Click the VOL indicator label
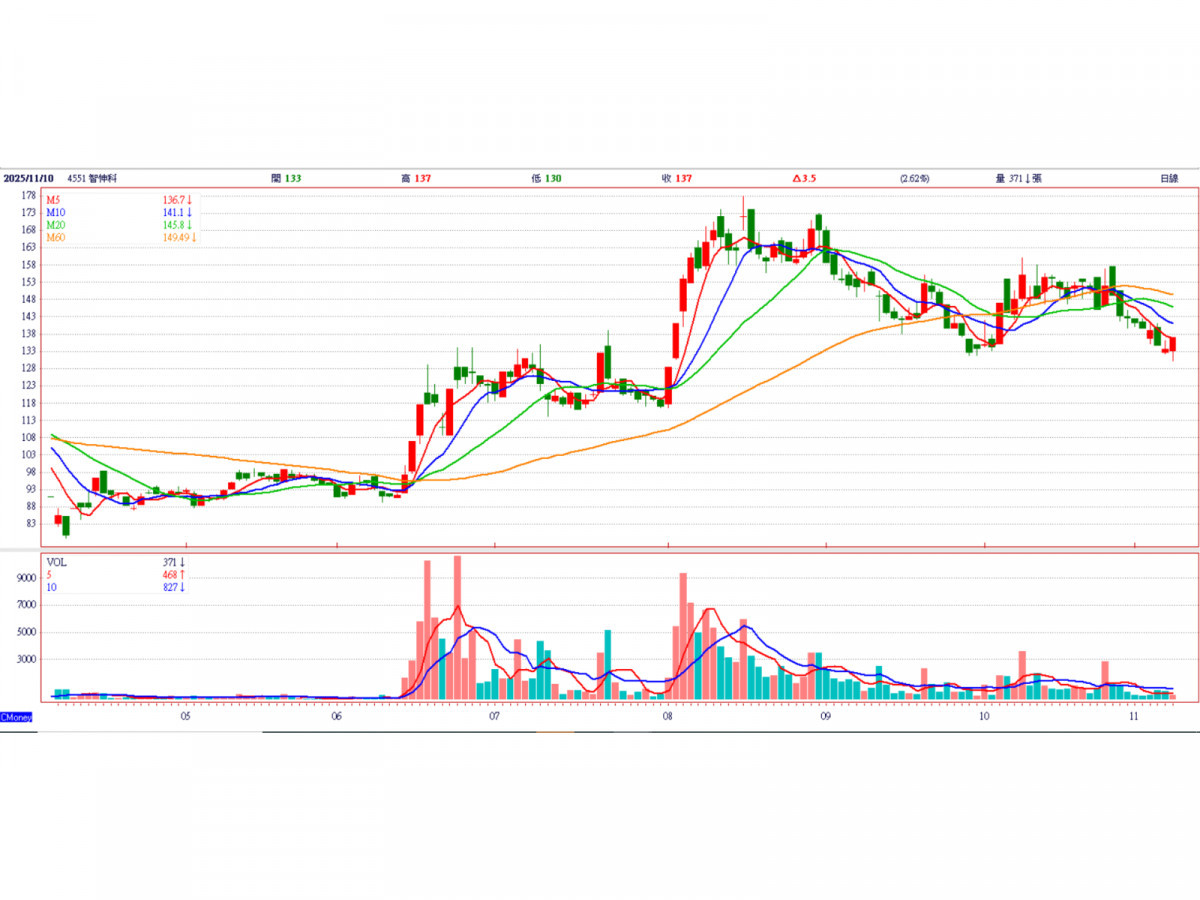 pos(56,562)
